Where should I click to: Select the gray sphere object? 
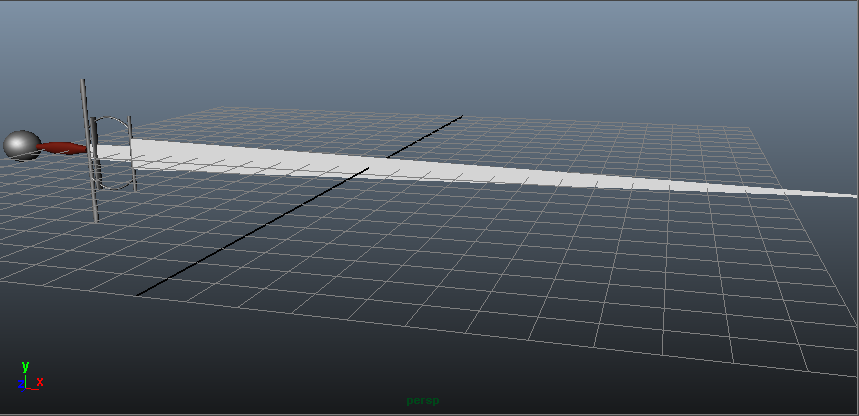point(22,146)
